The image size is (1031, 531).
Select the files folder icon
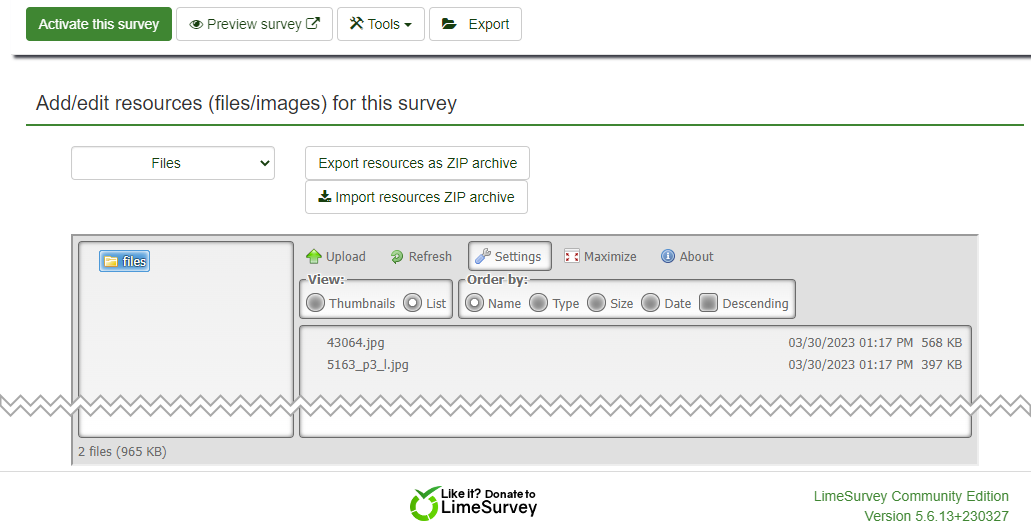click(x=111, y=262)
